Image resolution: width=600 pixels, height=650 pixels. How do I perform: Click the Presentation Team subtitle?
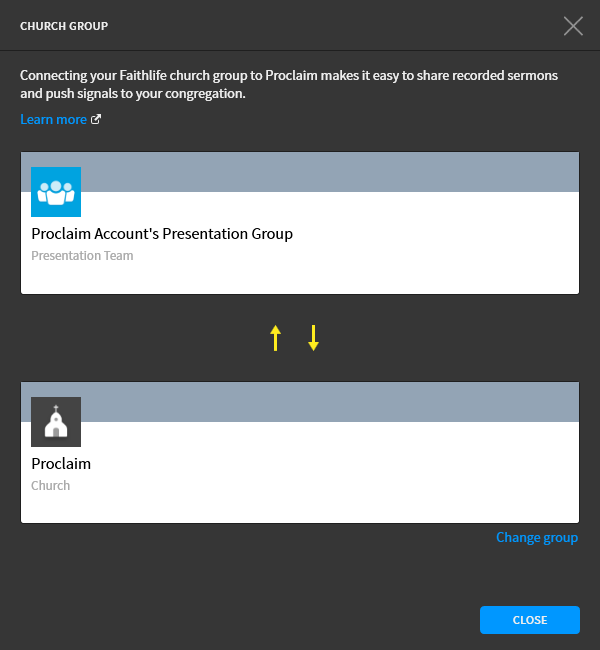click(x=82, y=256)
